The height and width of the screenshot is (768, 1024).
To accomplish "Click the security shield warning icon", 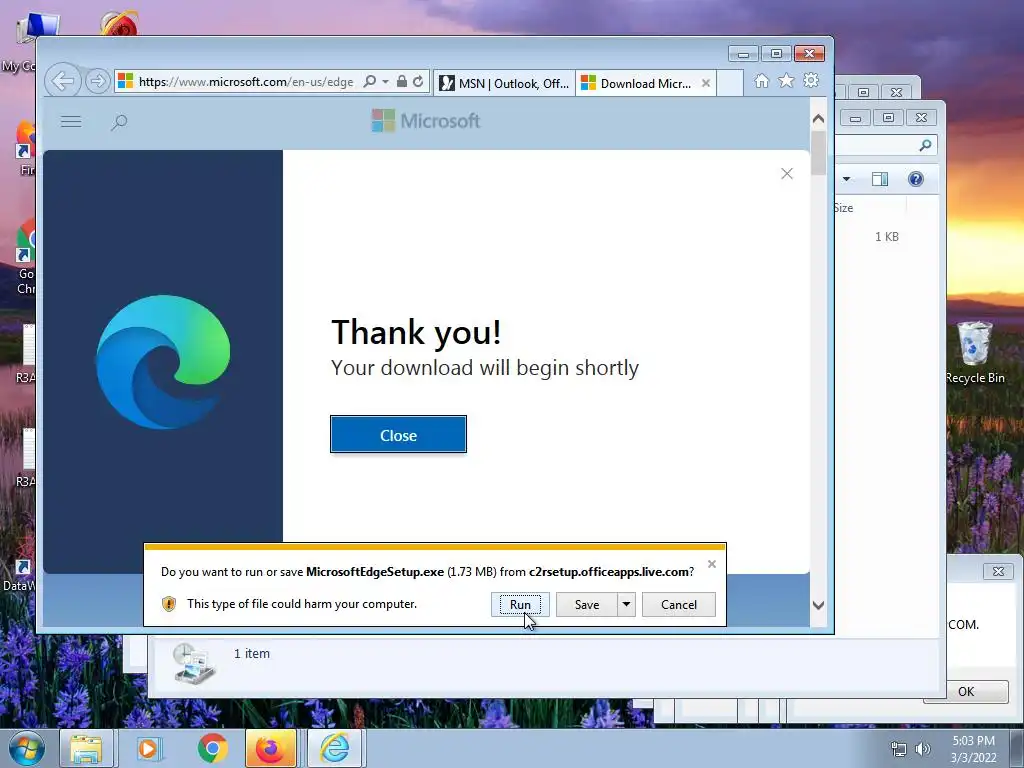I will (x=168, y=604).
